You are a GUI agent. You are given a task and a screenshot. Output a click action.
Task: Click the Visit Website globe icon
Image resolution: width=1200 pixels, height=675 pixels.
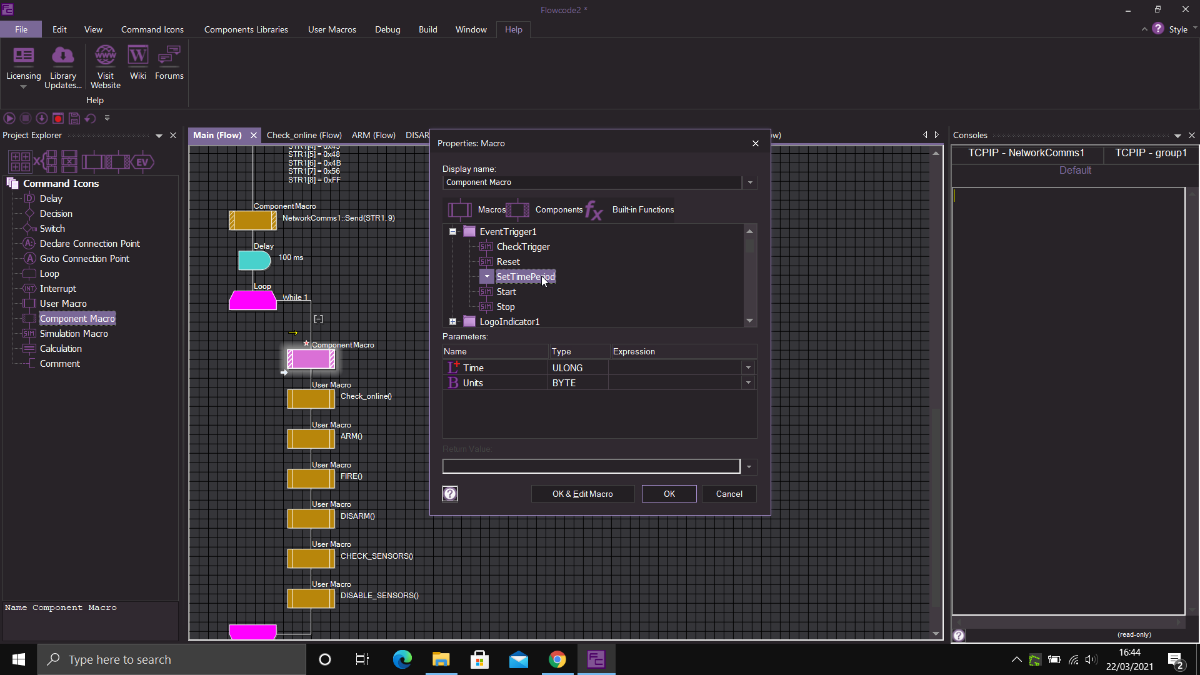point(105,57)
